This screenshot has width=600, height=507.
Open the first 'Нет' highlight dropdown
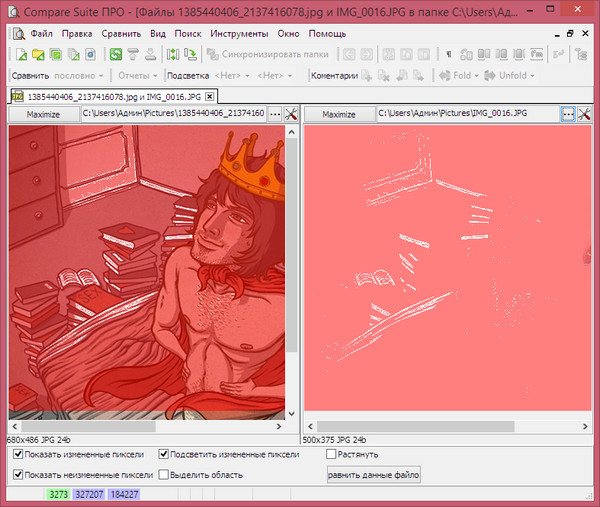coord(232,75)
